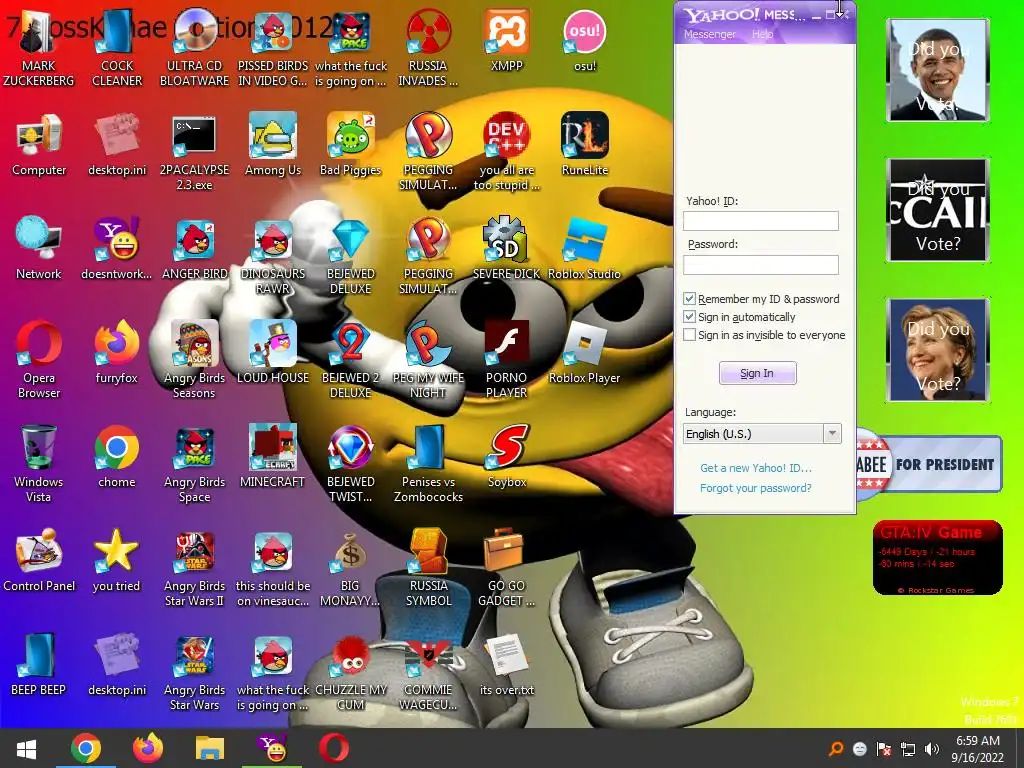
Task: Select the BEEP BEEP desktop icon
Action: click(x=39, y=665)
